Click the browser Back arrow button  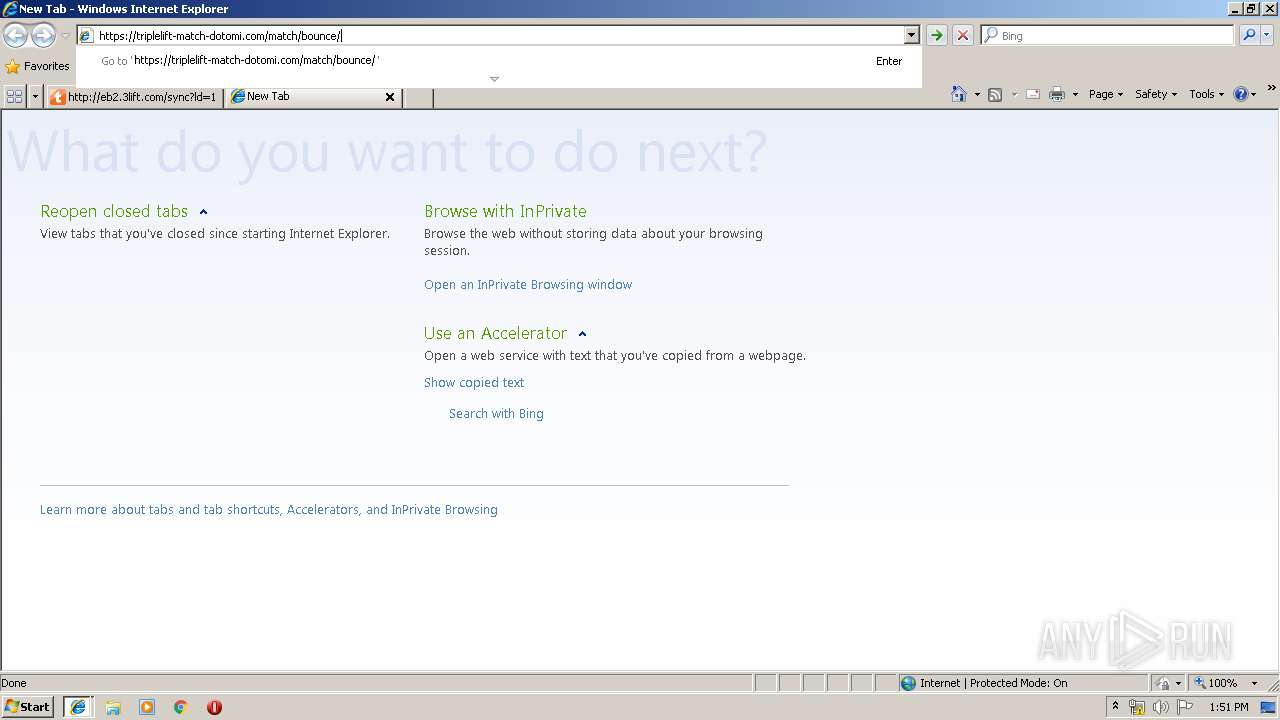click(x=15, y=36)
